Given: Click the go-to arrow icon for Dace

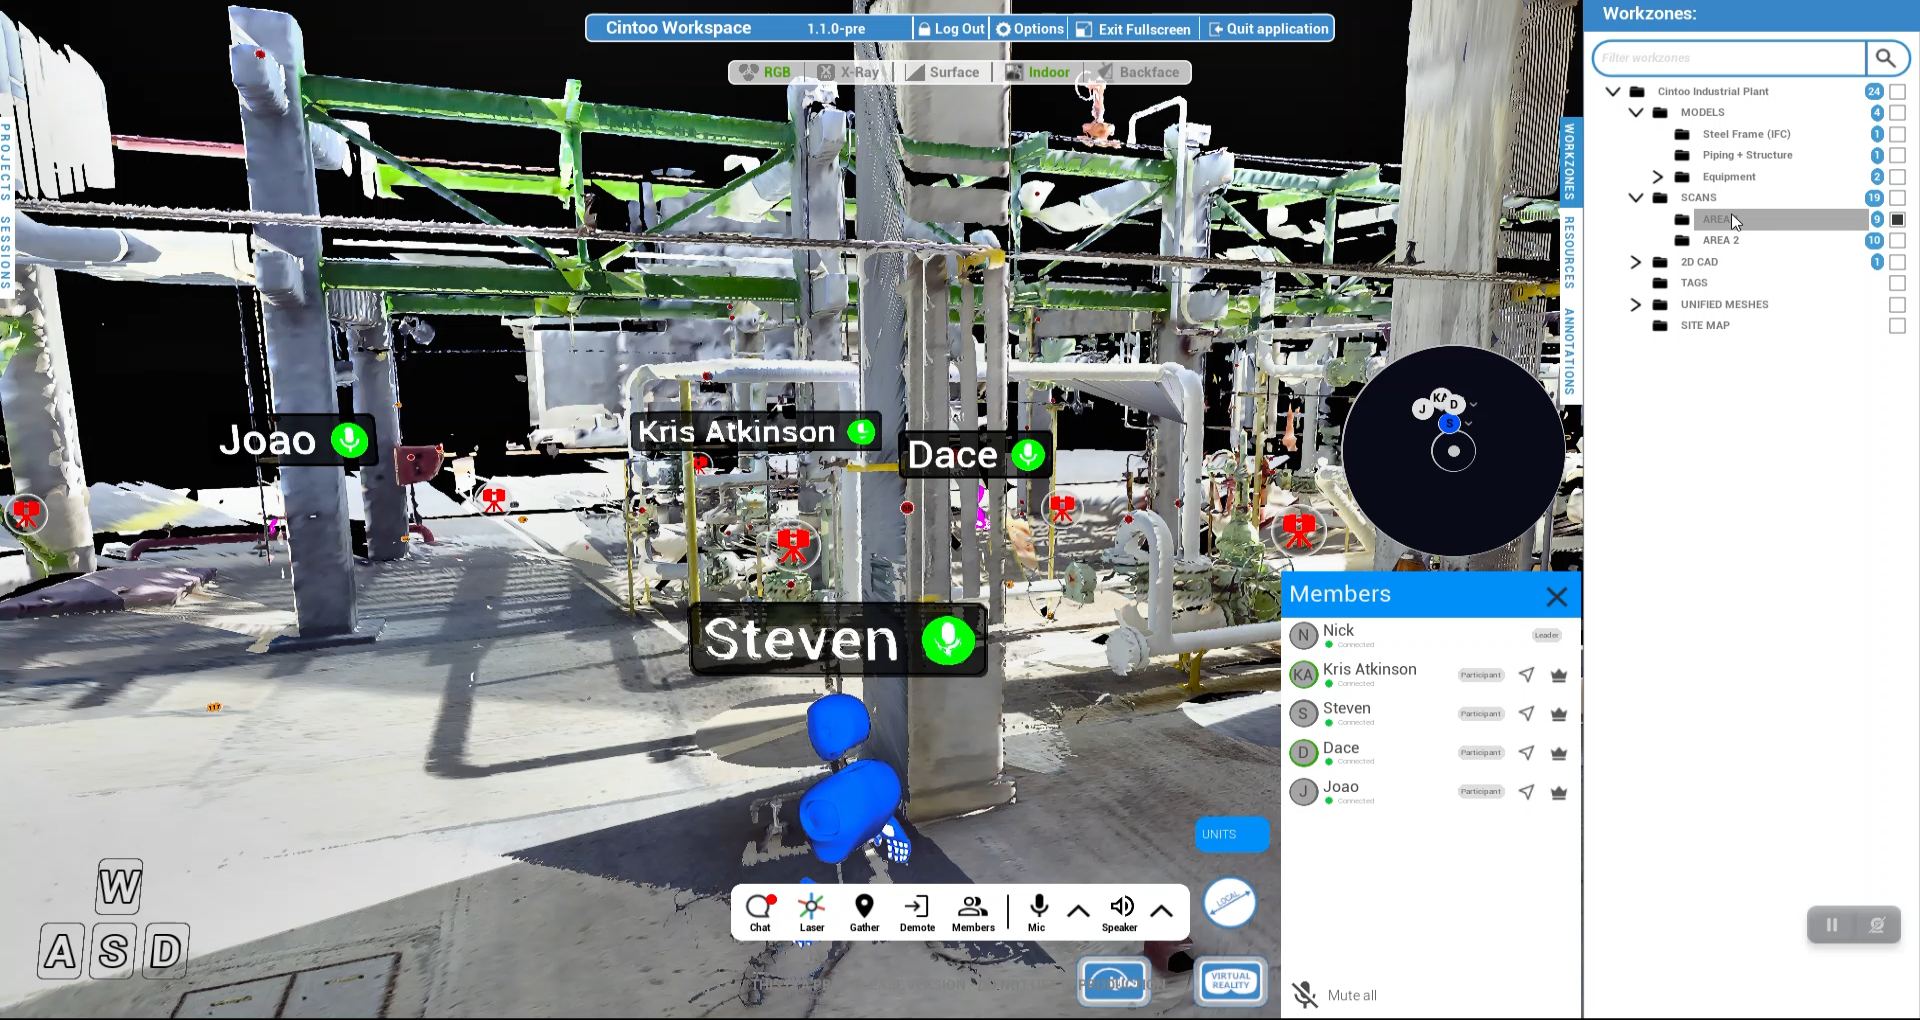Looking at the screenshot, I should (1526, 753).
